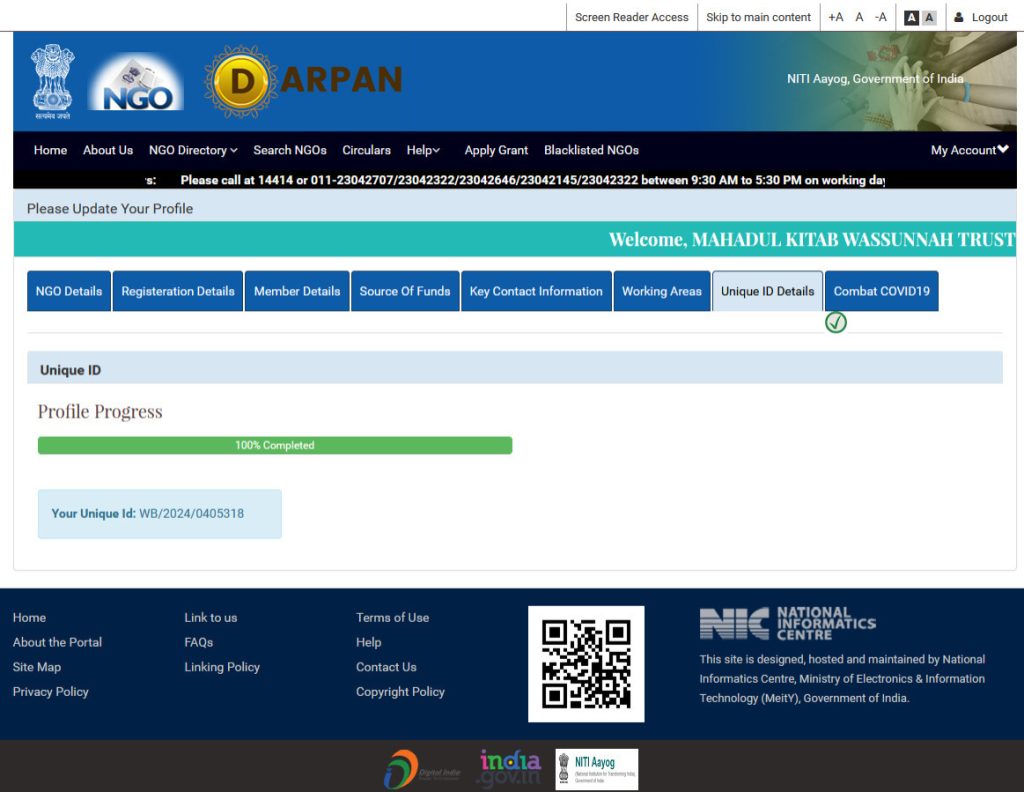
Task: Click the NGO Darpan logo
Action: (302, 81)
